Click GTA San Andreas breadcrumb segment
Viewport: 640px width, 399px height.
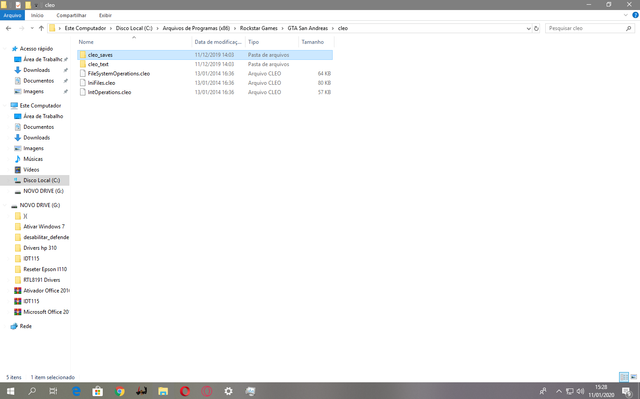tap(307, 28)
